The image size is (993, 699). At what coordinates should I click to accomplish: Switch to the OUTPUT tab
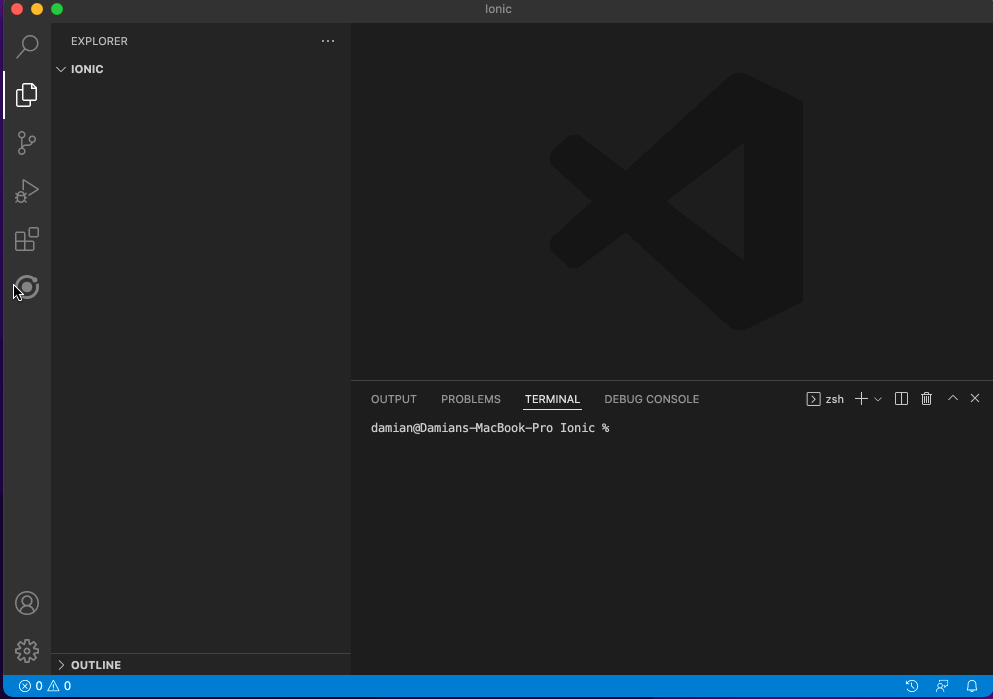393,399
